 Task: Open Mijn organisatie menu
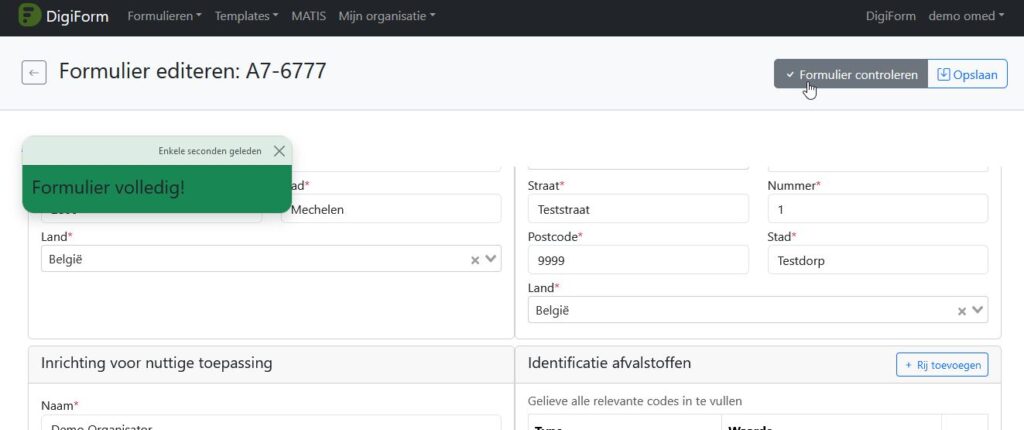[x=386, y=16]
